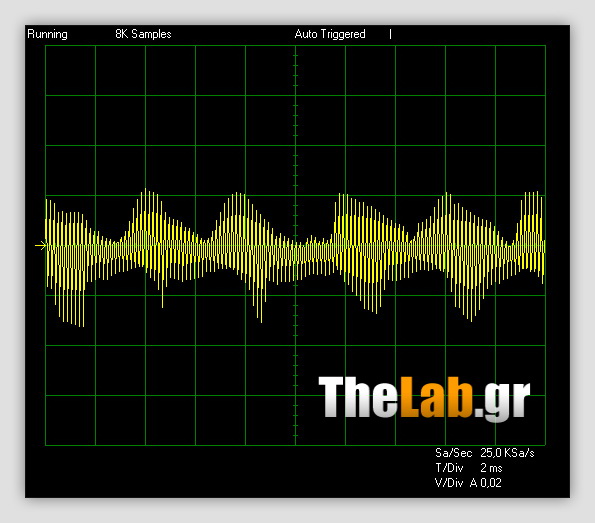Screen dimensions: 595x523
Task: Click the 'Sa/Sec' label
Action: 454,453
